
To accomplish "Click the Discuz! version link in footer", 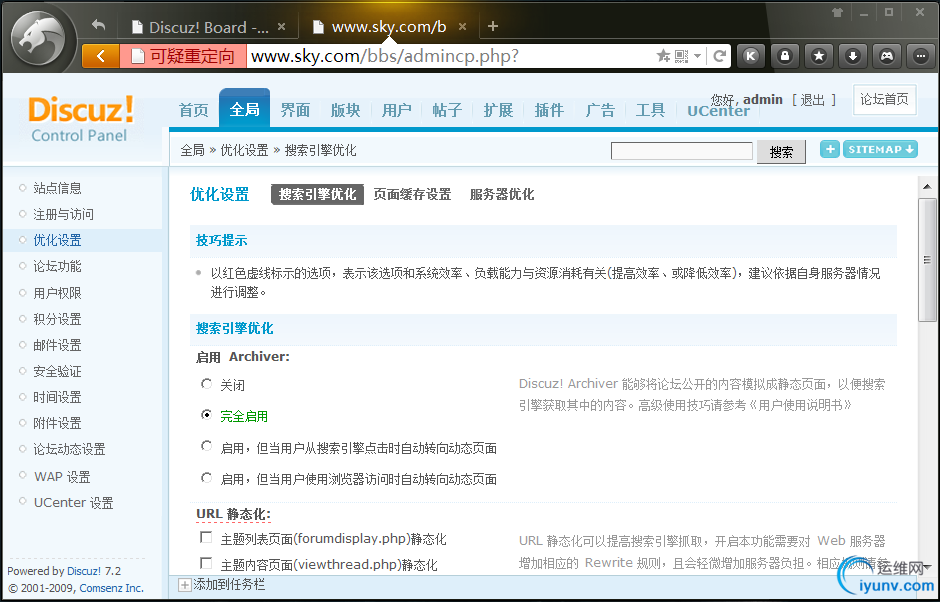I will tap(84, 571).
